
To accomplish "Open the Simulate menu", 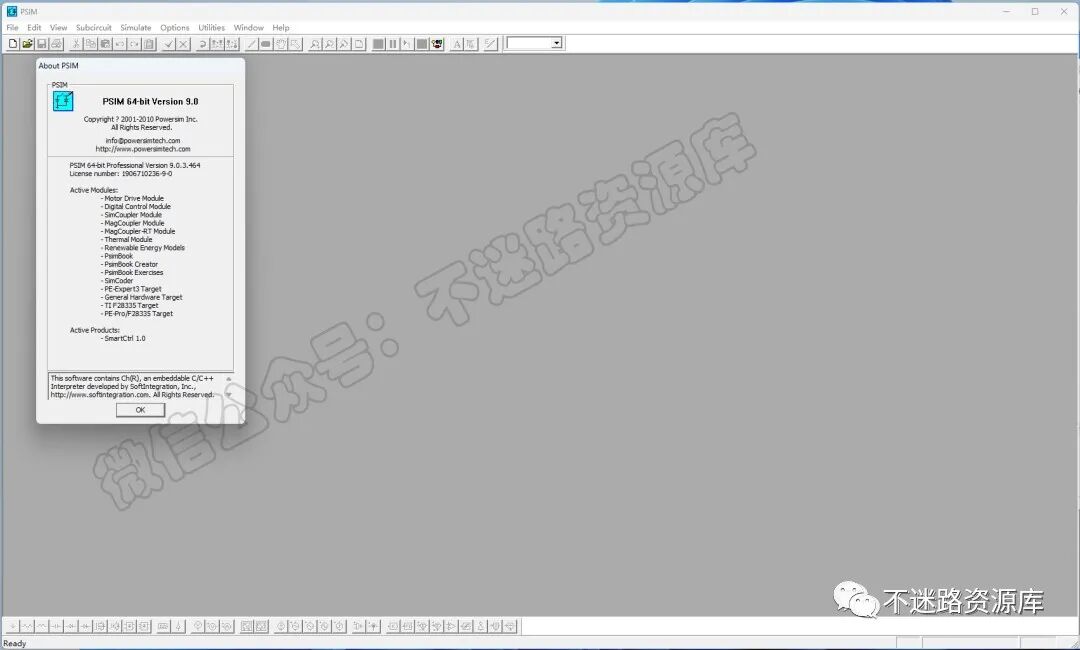I will (136, 28).
